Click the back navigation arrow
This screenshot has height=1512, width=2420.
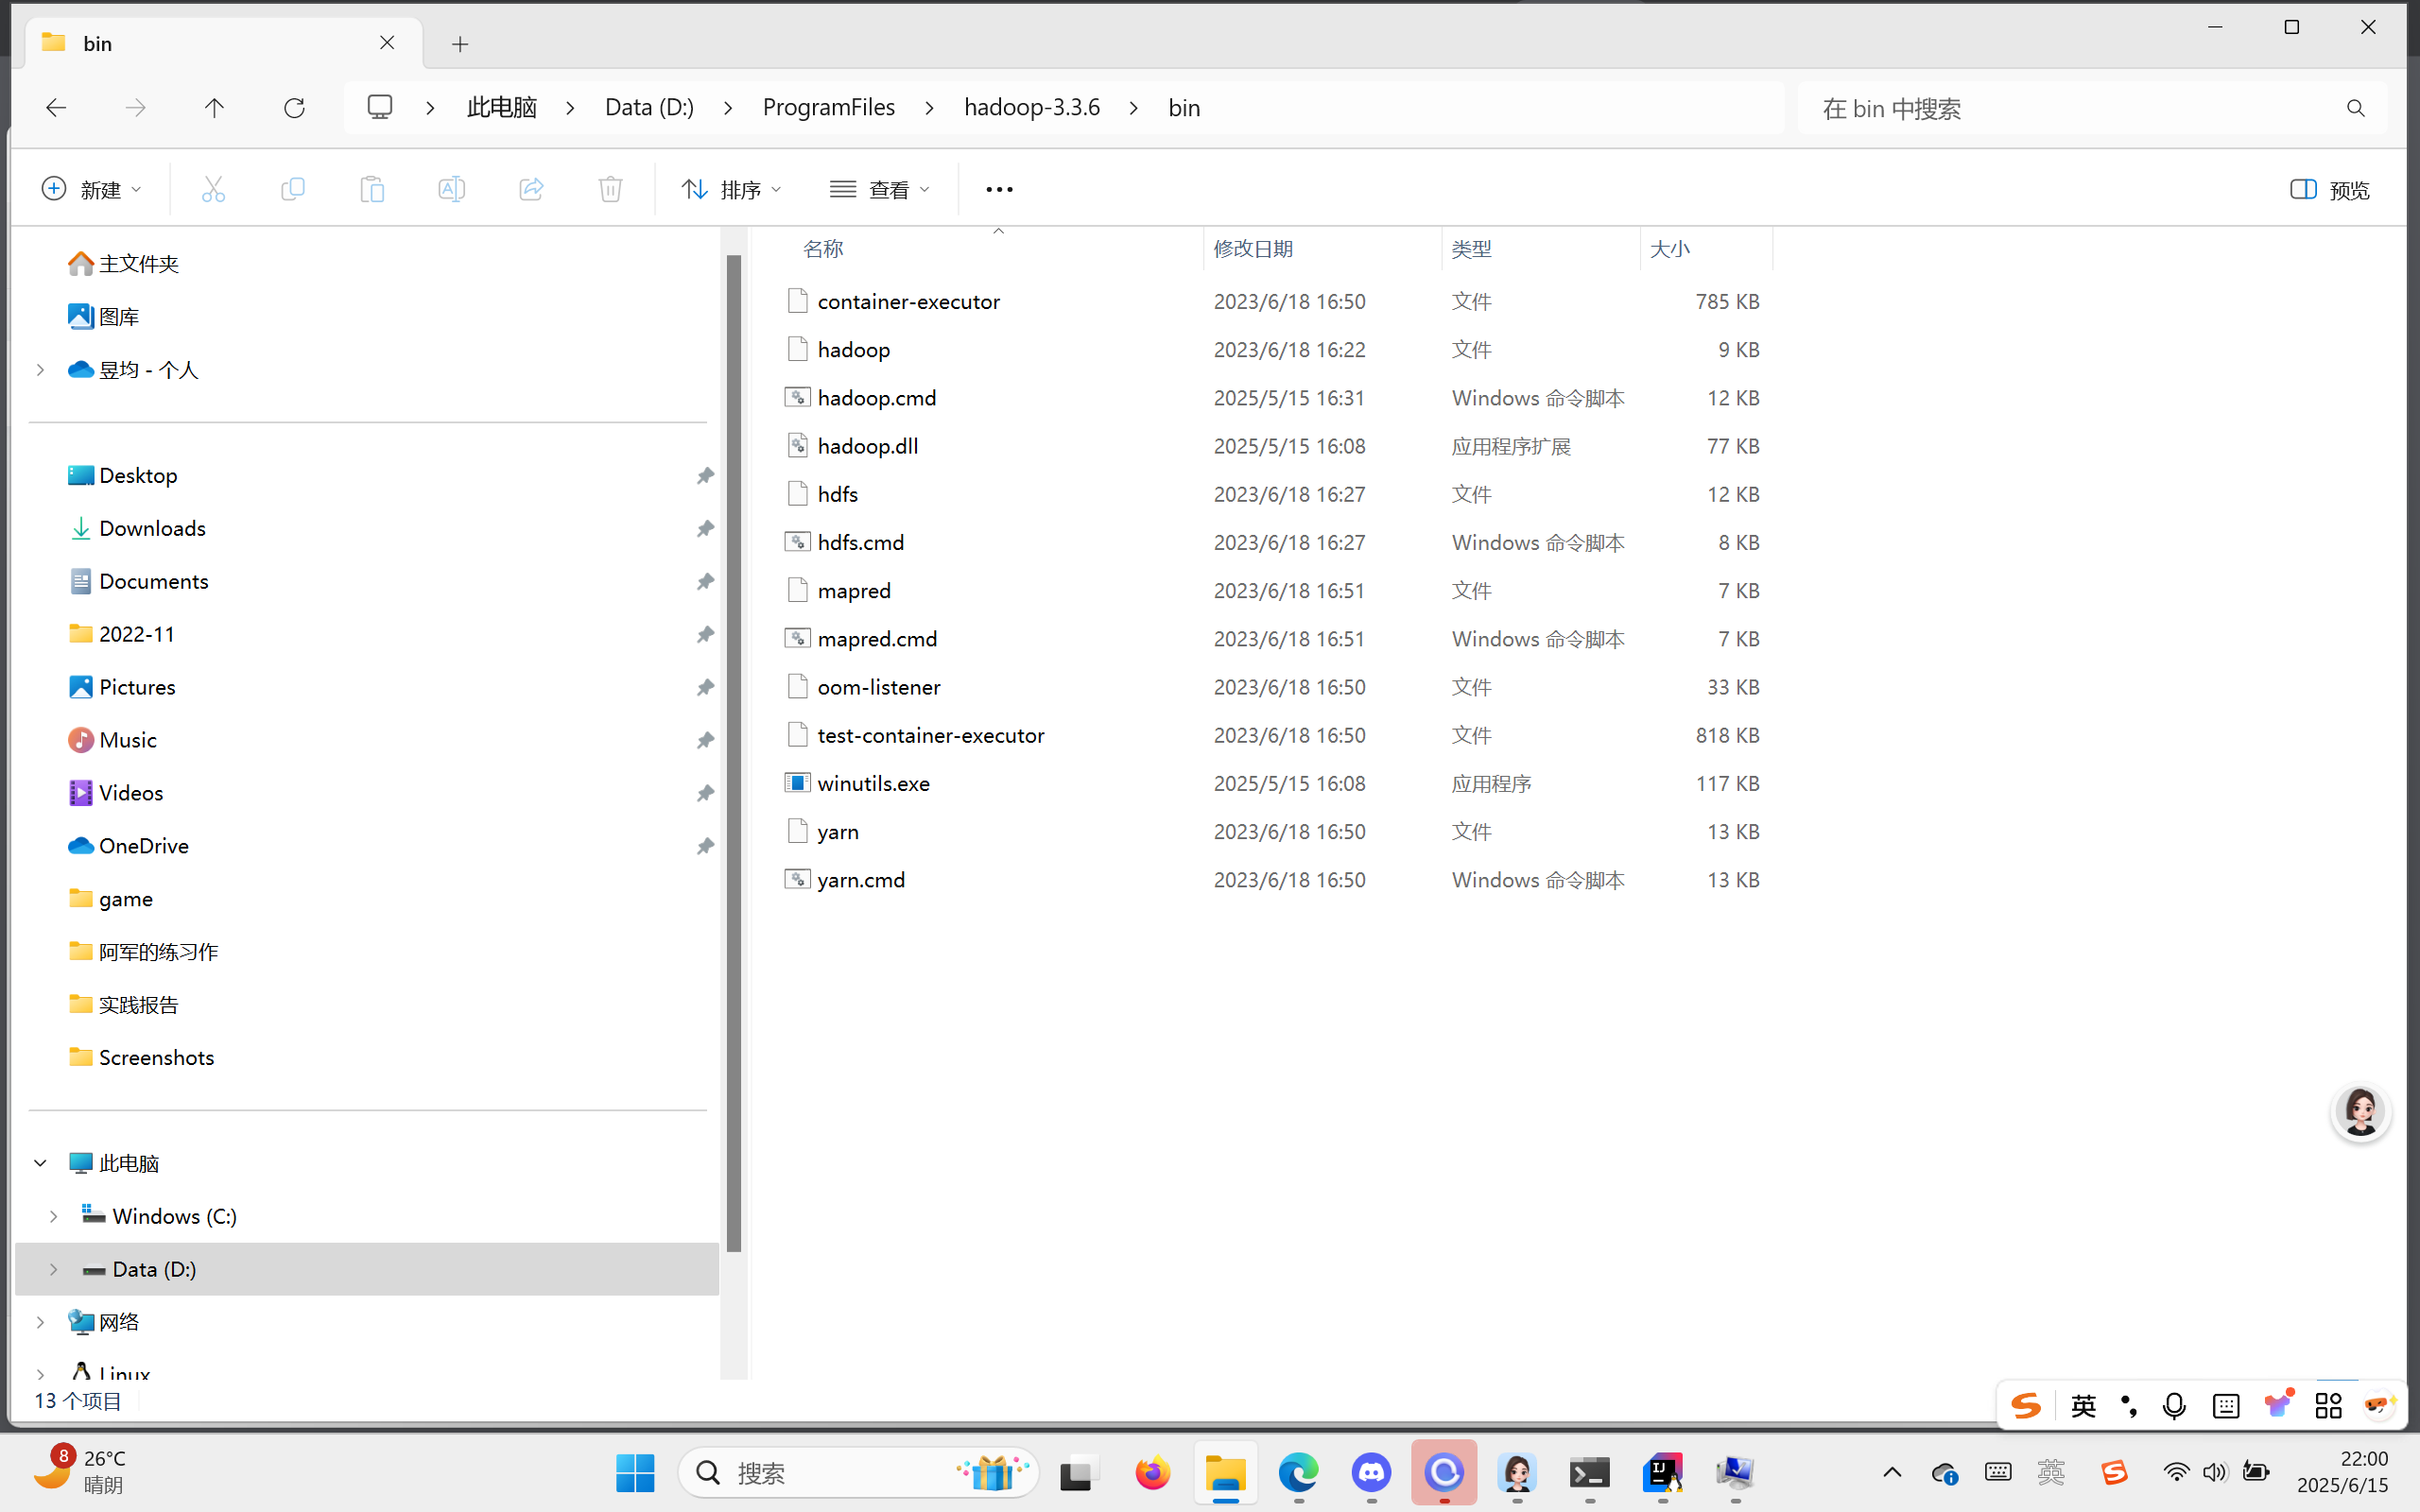click(56, 108)
